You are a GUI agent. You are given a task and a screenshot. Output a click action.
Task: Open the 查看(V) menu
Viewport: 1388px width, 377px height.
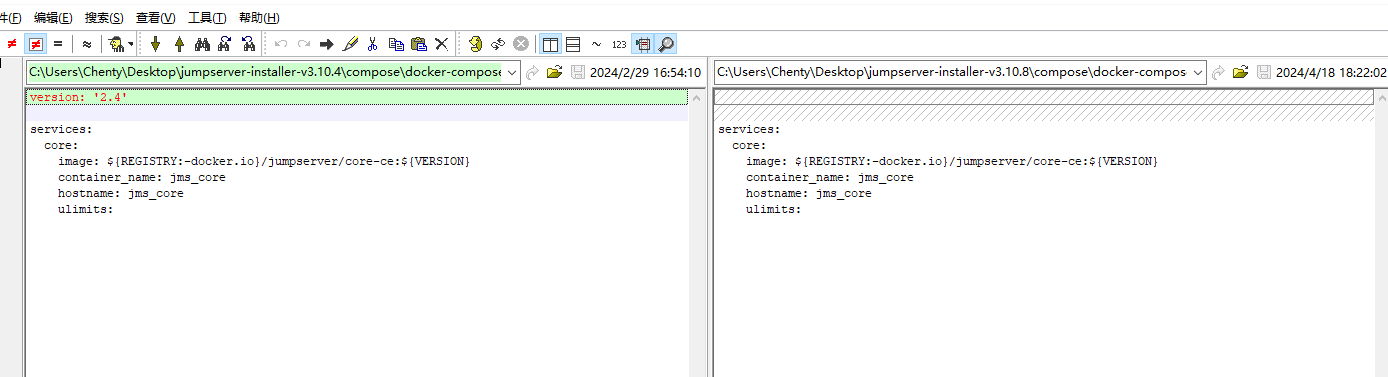156,18
